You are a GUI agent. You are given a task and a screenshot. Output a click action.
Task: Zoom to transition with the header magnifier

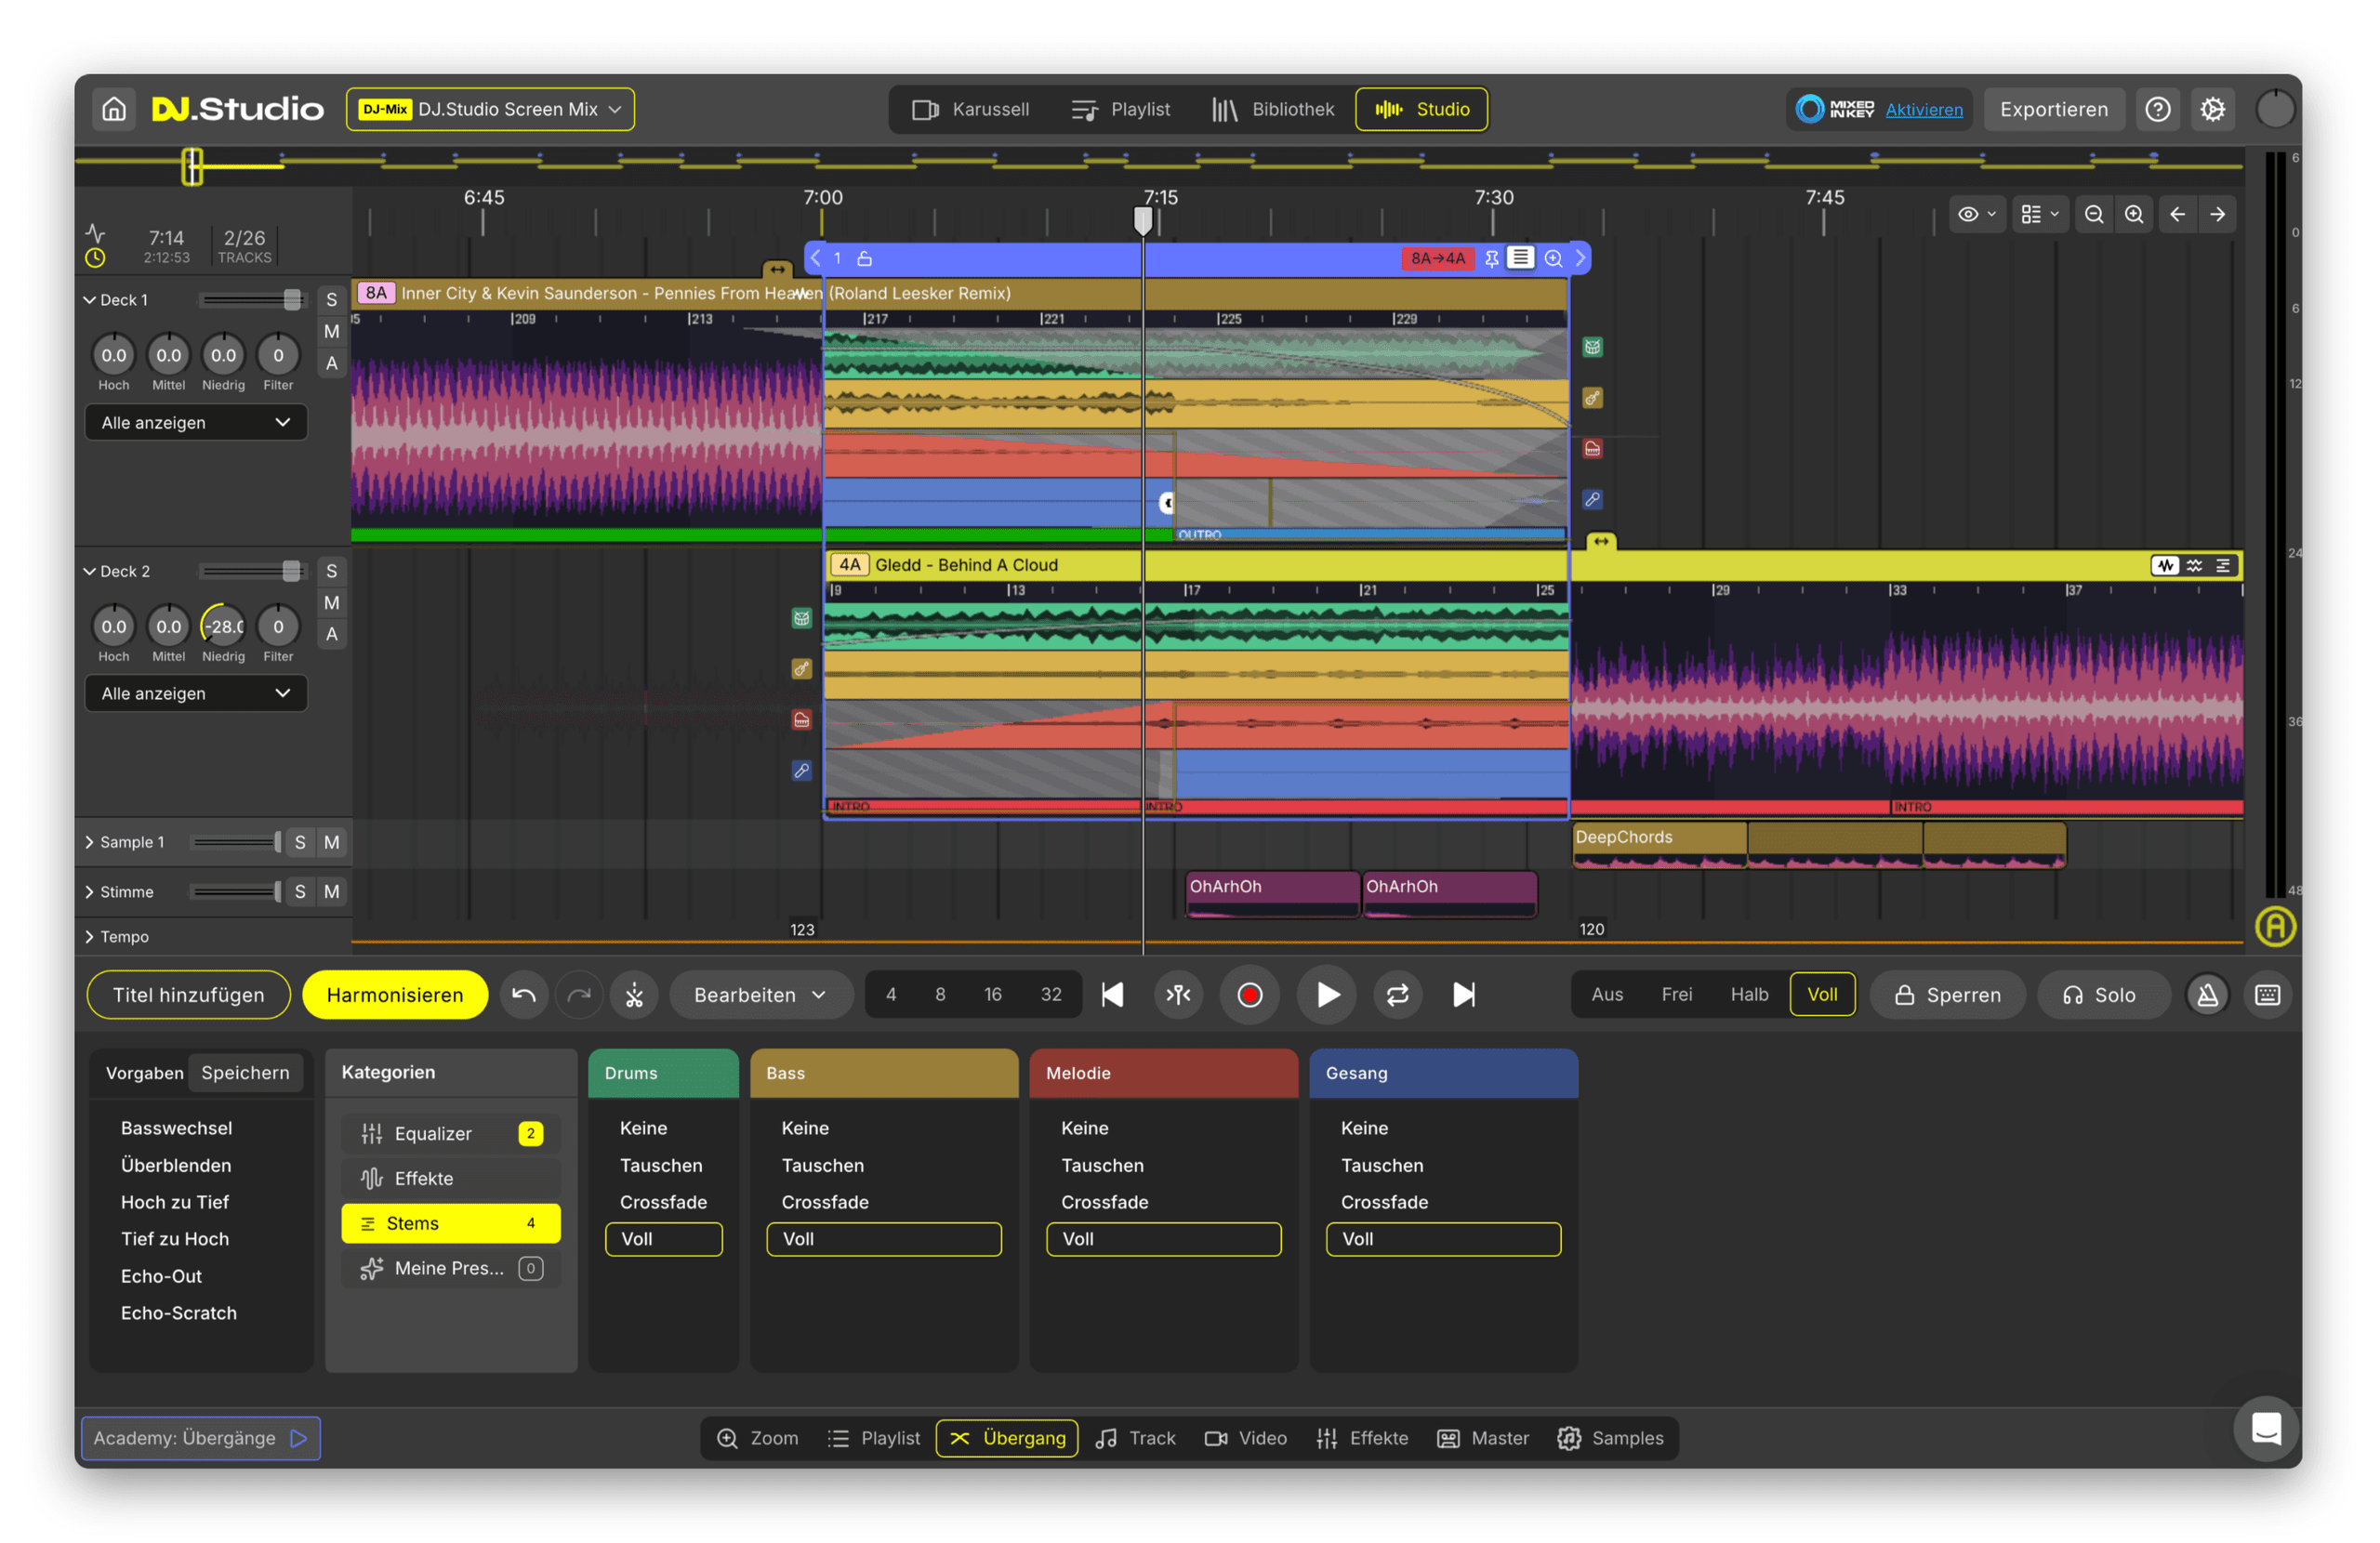pyautogui.click(x=1553, y=258)
